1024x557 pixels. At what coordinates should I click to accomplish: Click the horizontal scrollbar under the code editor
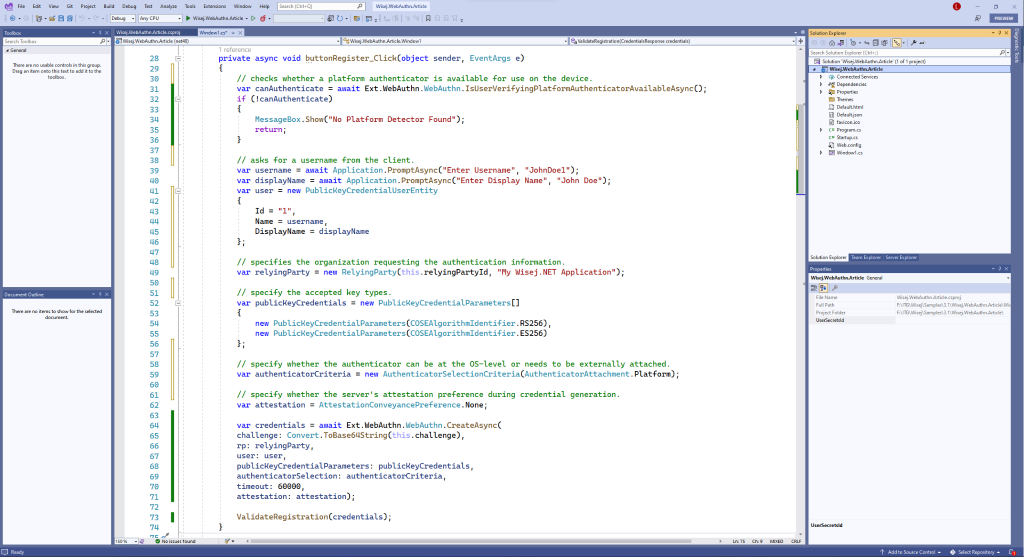470,541
